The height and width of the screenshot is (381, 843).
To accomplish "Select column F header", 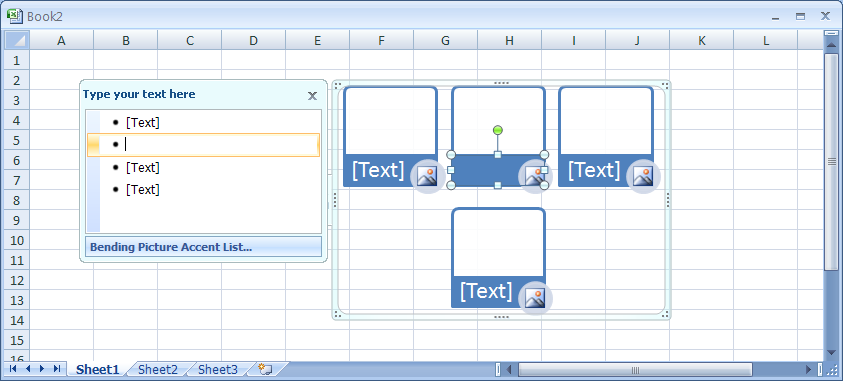I will 381,40.
